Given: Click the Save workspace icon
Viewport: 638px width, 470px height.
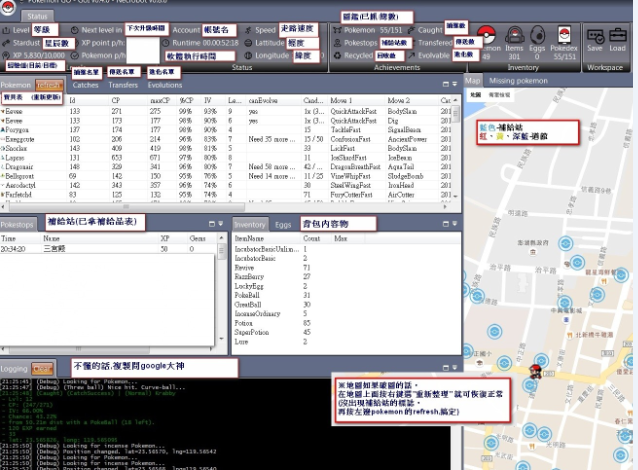Looking at the screenshot, I should [594, 38].
